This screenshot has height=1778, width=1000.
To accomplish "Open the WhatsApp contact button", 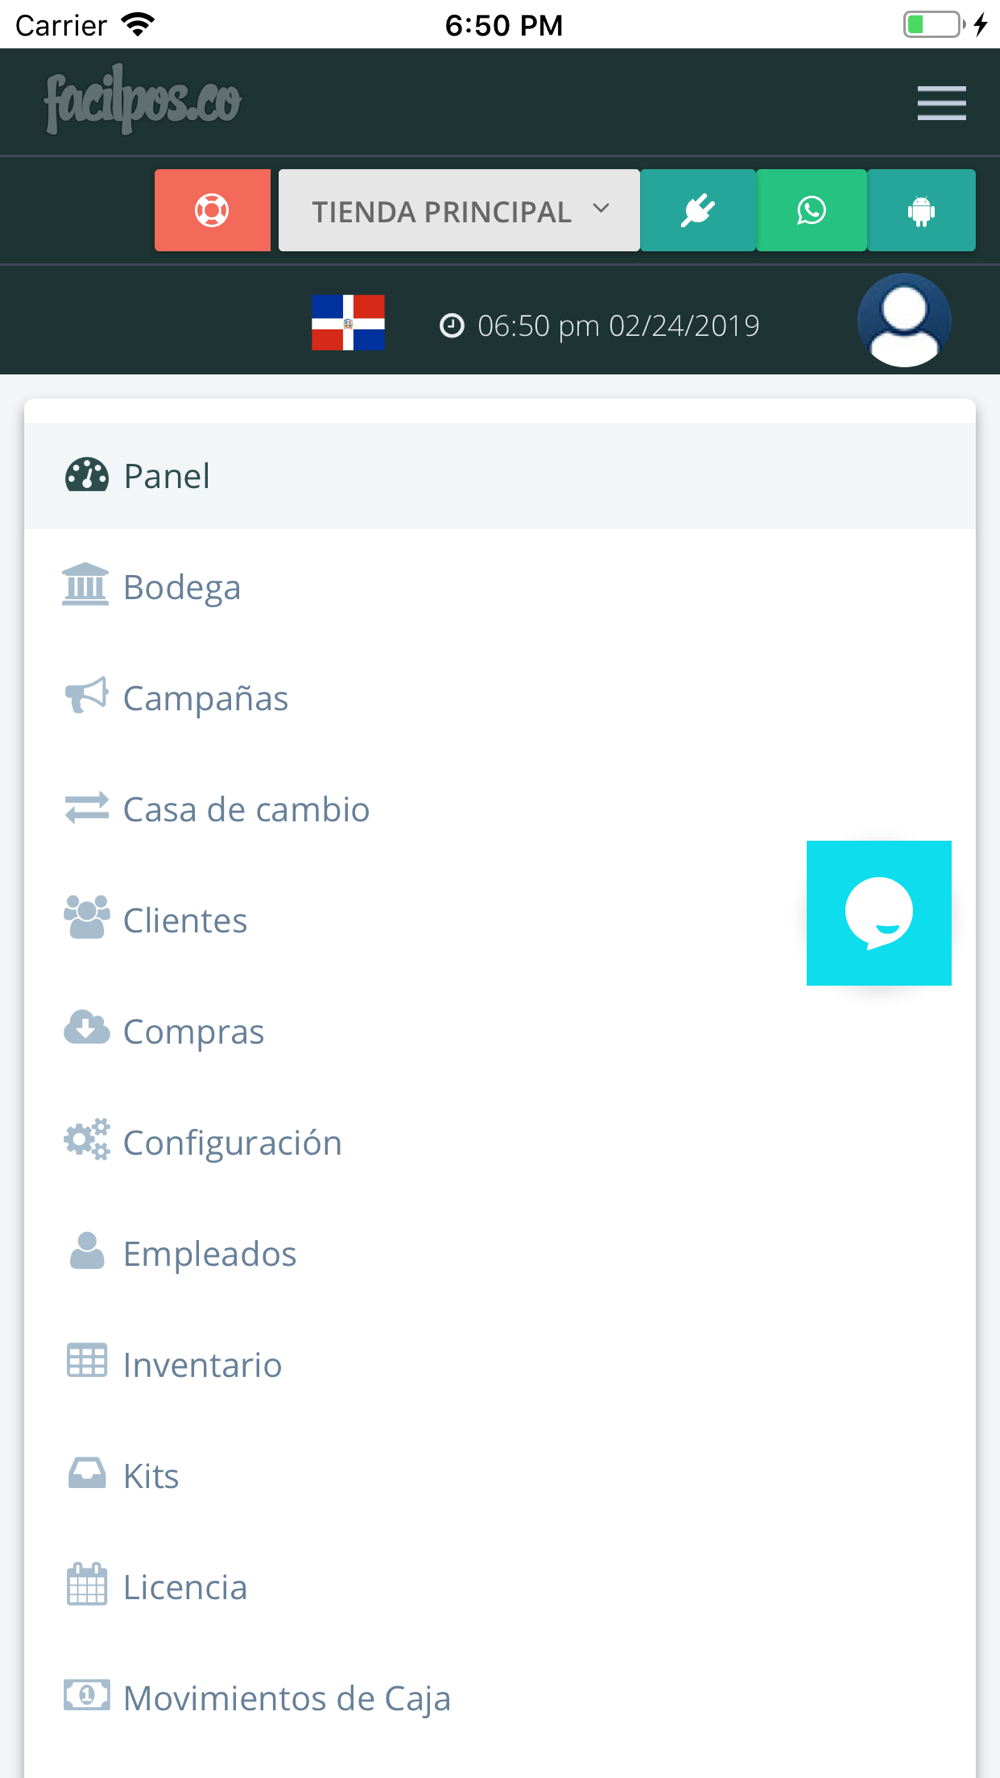I will [x=811, y=210].
